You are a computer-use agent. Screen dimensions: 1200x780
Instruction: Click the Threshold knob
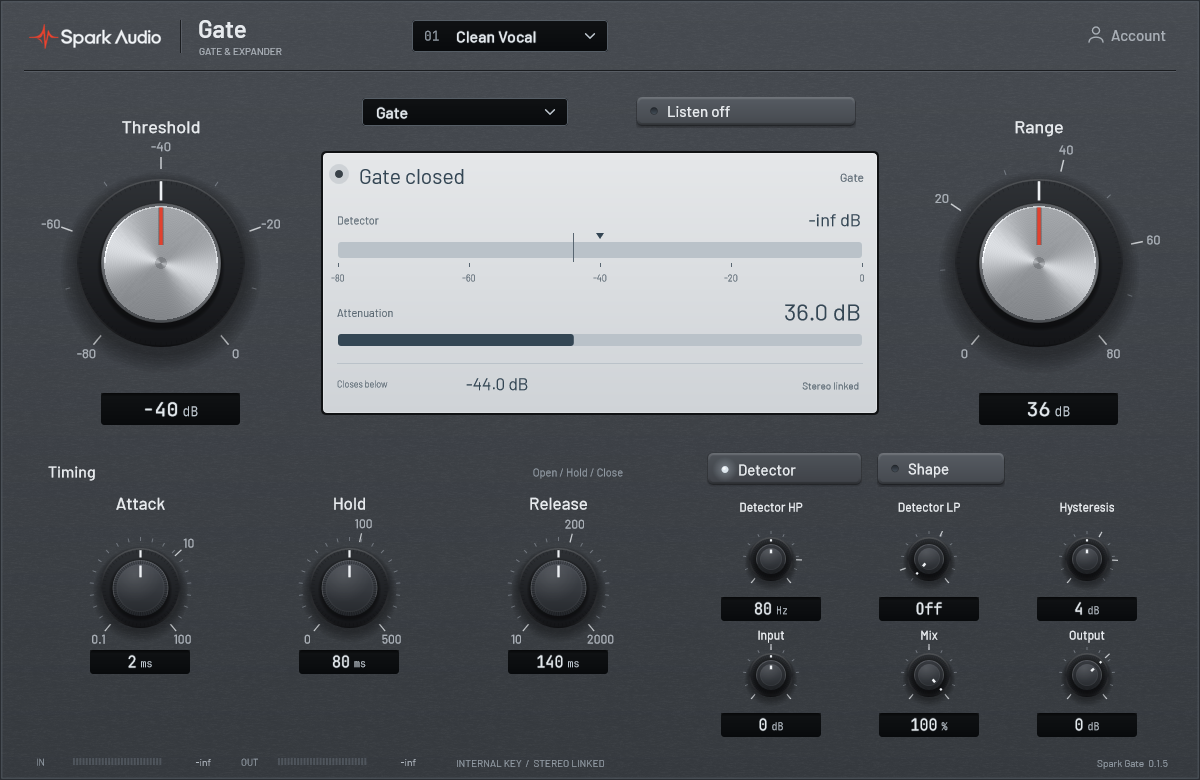coord(160,264)
